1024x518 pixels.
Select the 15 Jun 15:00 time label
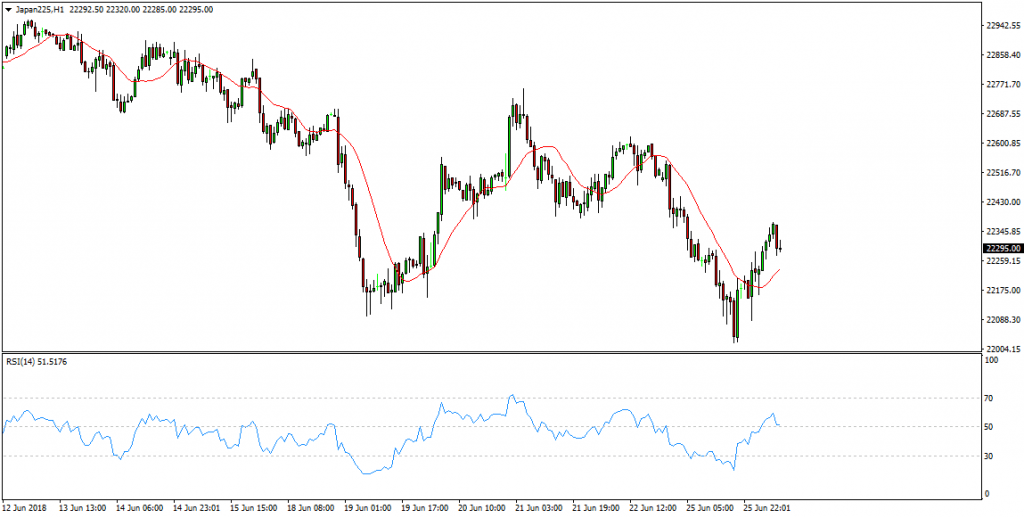(253, 507)
